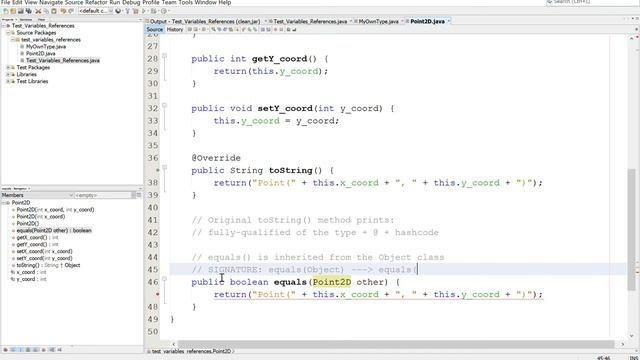
Task: Select toString() : String in the Navigator
Action: 48,265
